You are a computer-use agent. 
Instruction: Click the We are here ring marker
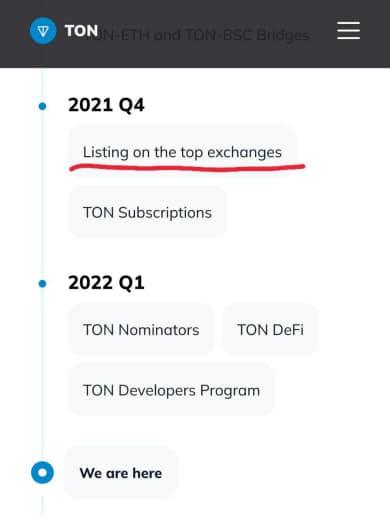click(42, 472)
